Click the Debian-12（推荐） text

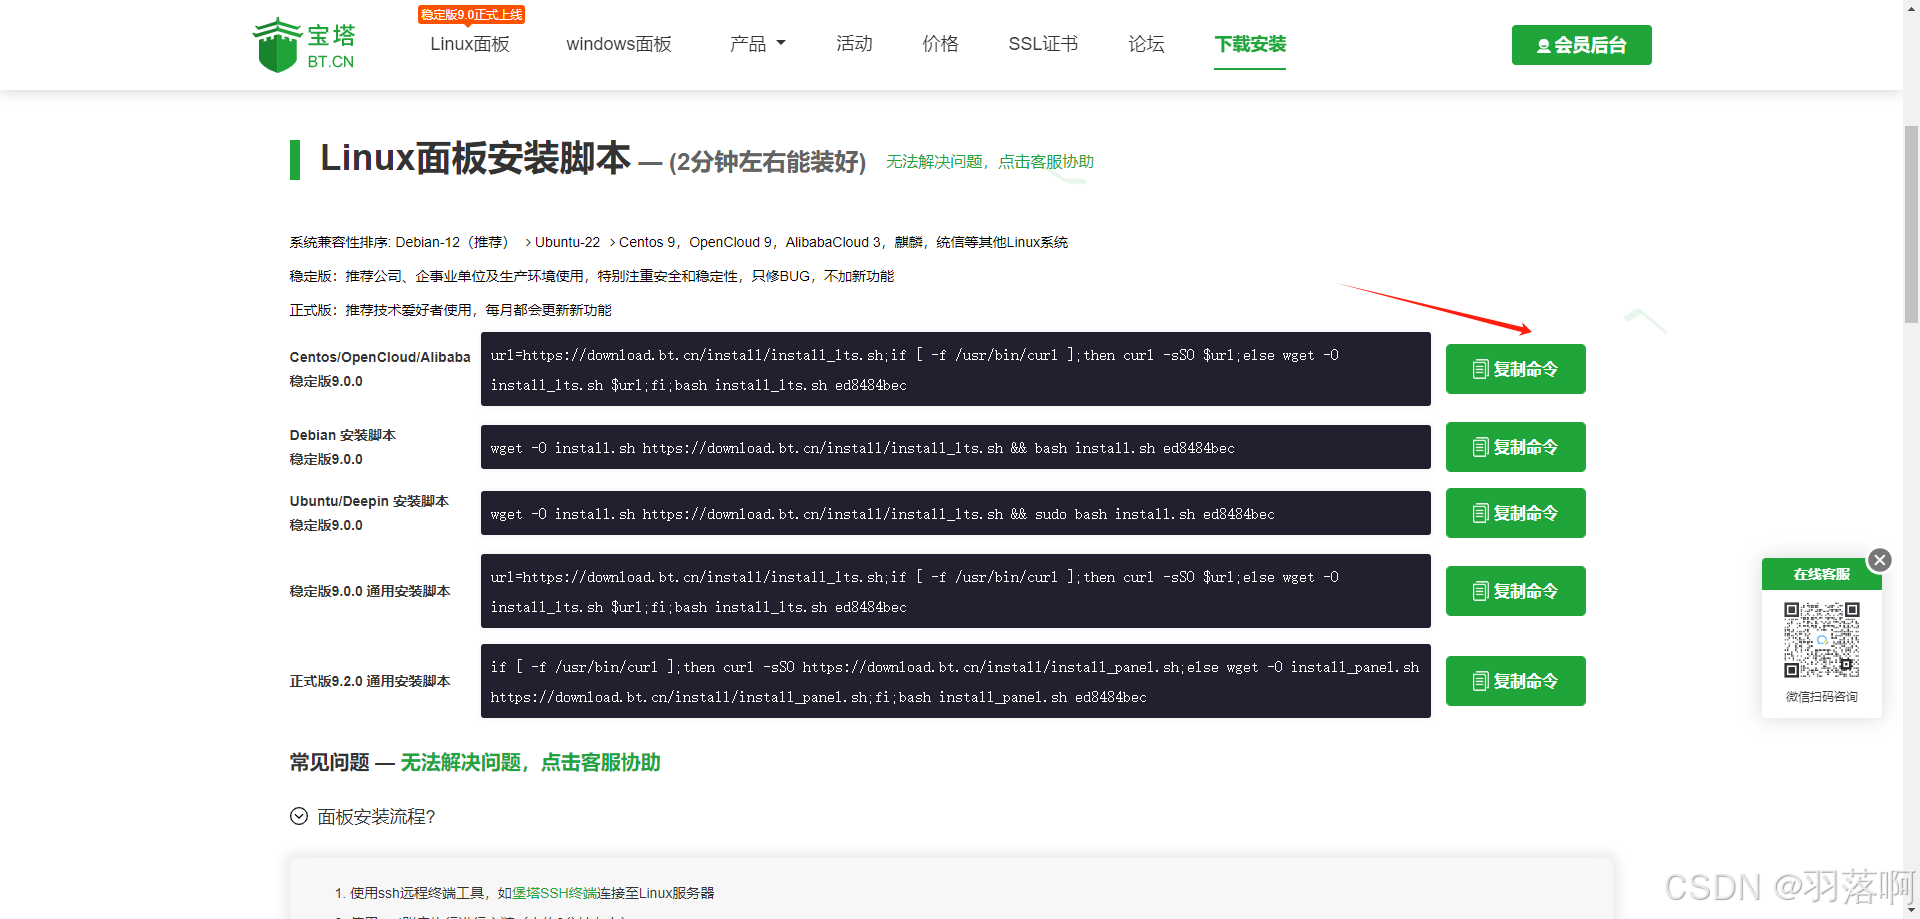[x=452, y=242]
